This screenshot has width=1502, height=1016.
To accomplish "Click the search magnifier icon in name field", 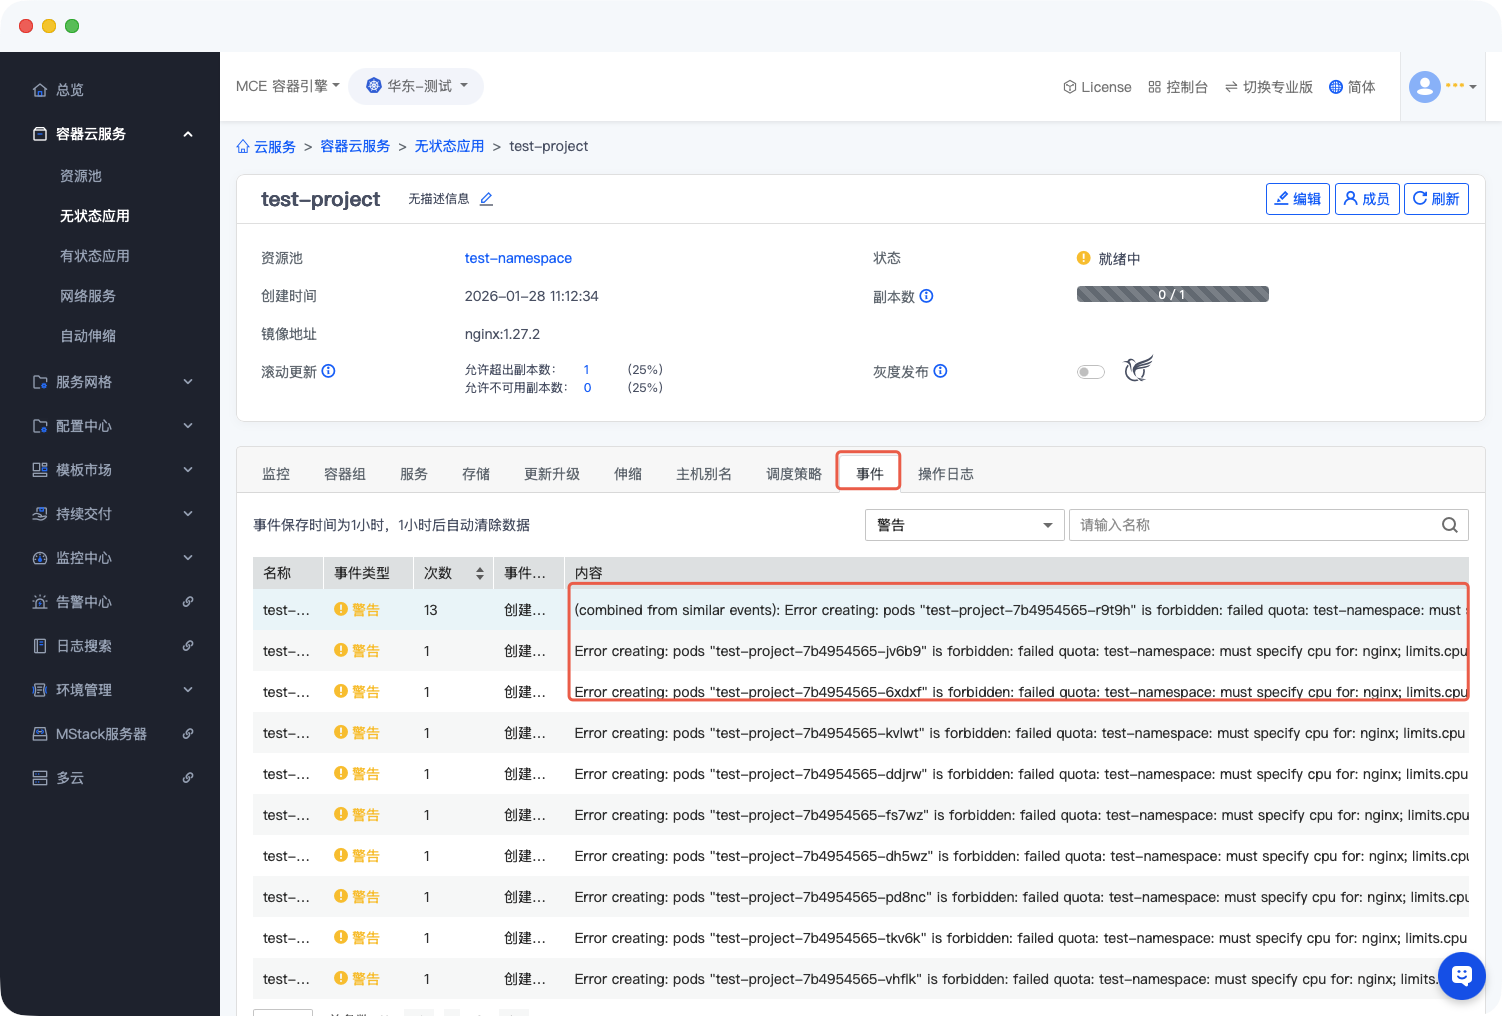I will 1449,525.
